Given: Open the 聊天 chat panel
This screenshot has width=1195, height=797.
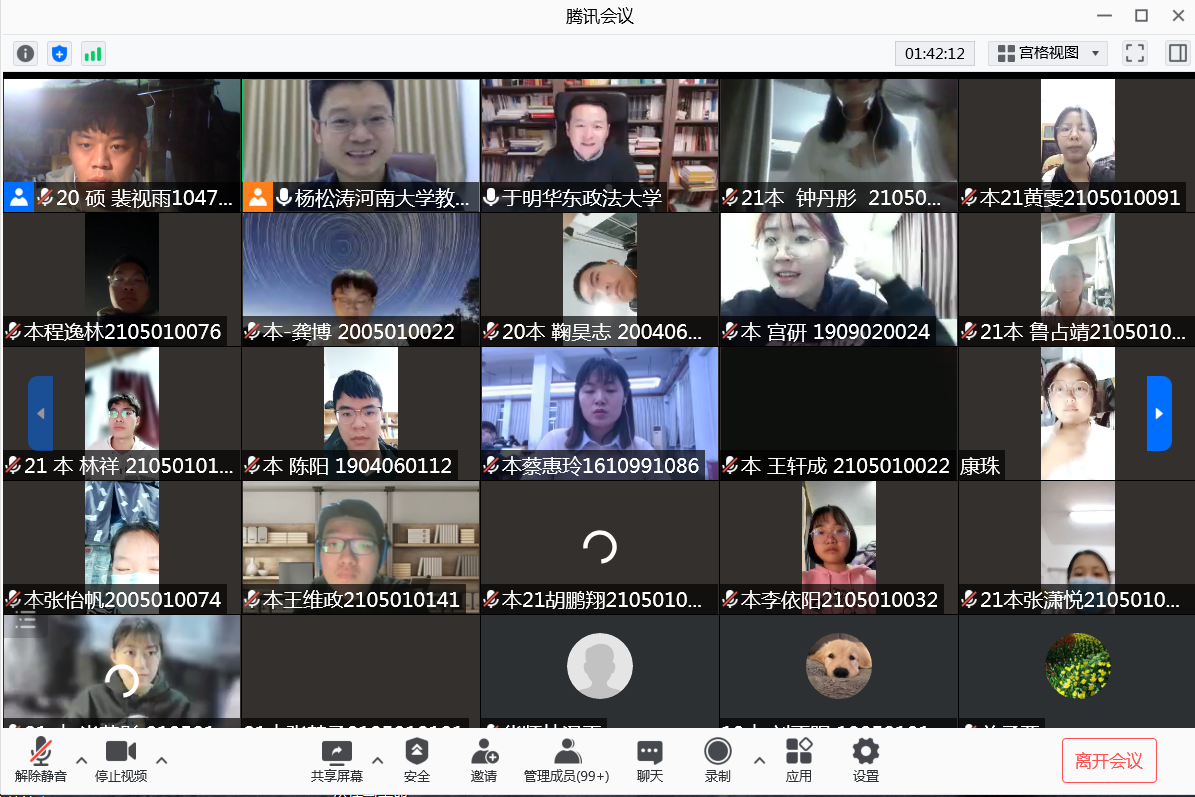Looking at the screenshot, I should 650,760.
